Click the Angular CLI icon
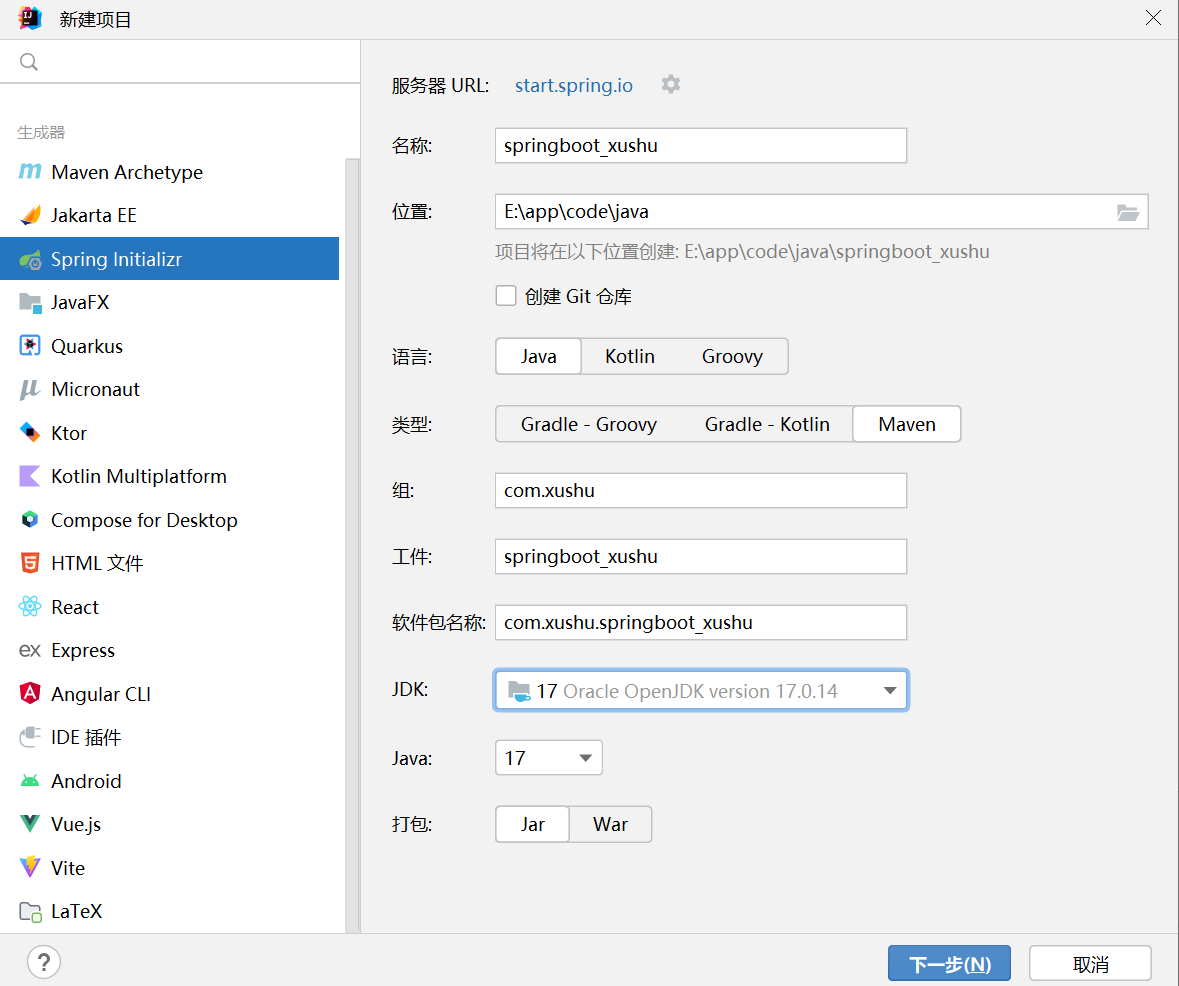This screenshot has height=986, width=1179. (30, 693)
